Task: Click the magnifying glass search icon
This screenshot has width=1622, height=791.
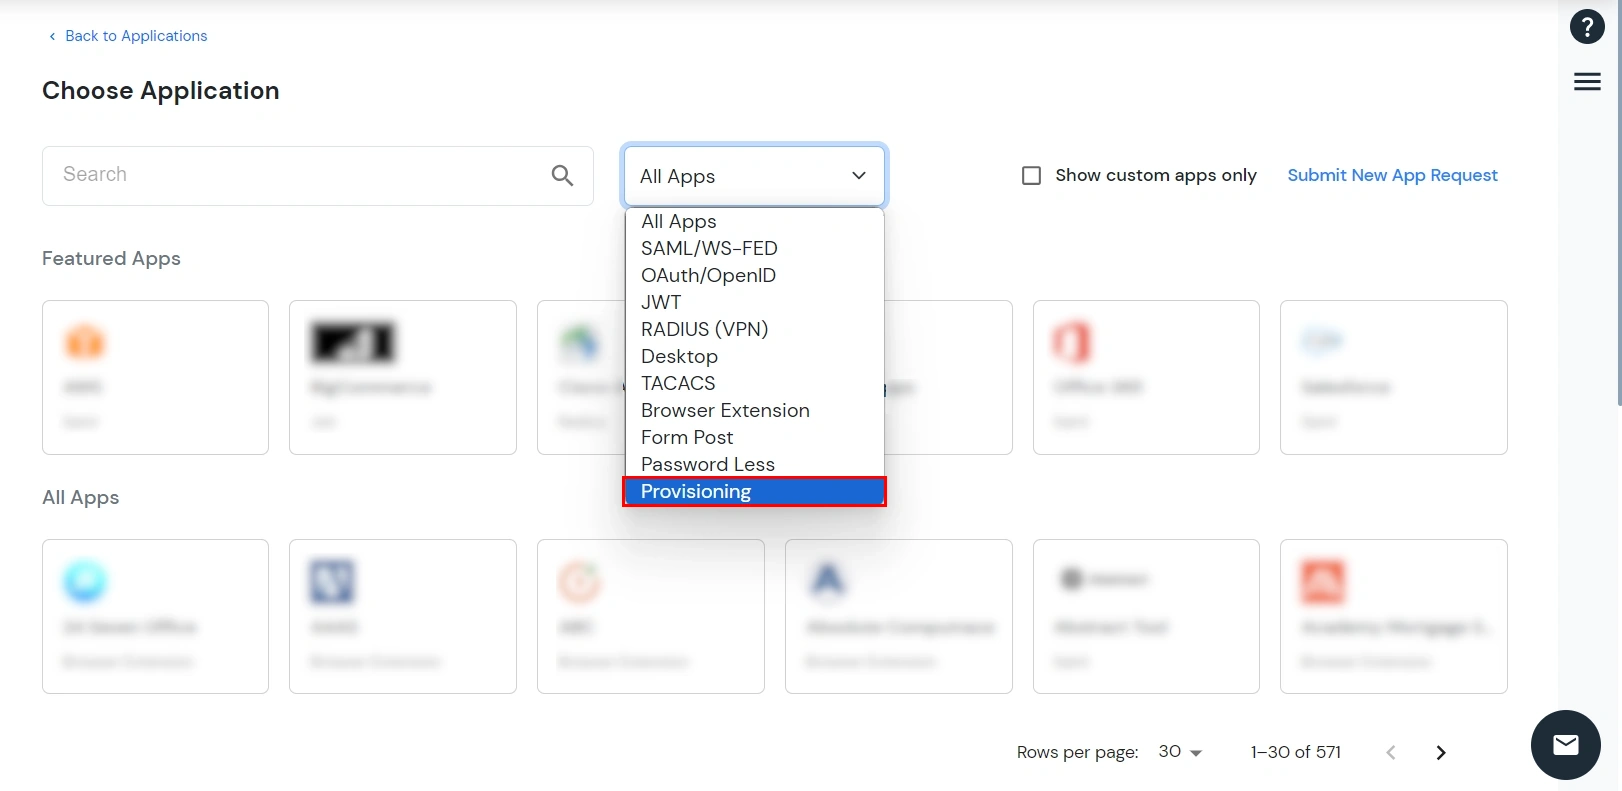Action: pyautogui.click(x=562, y=176)
